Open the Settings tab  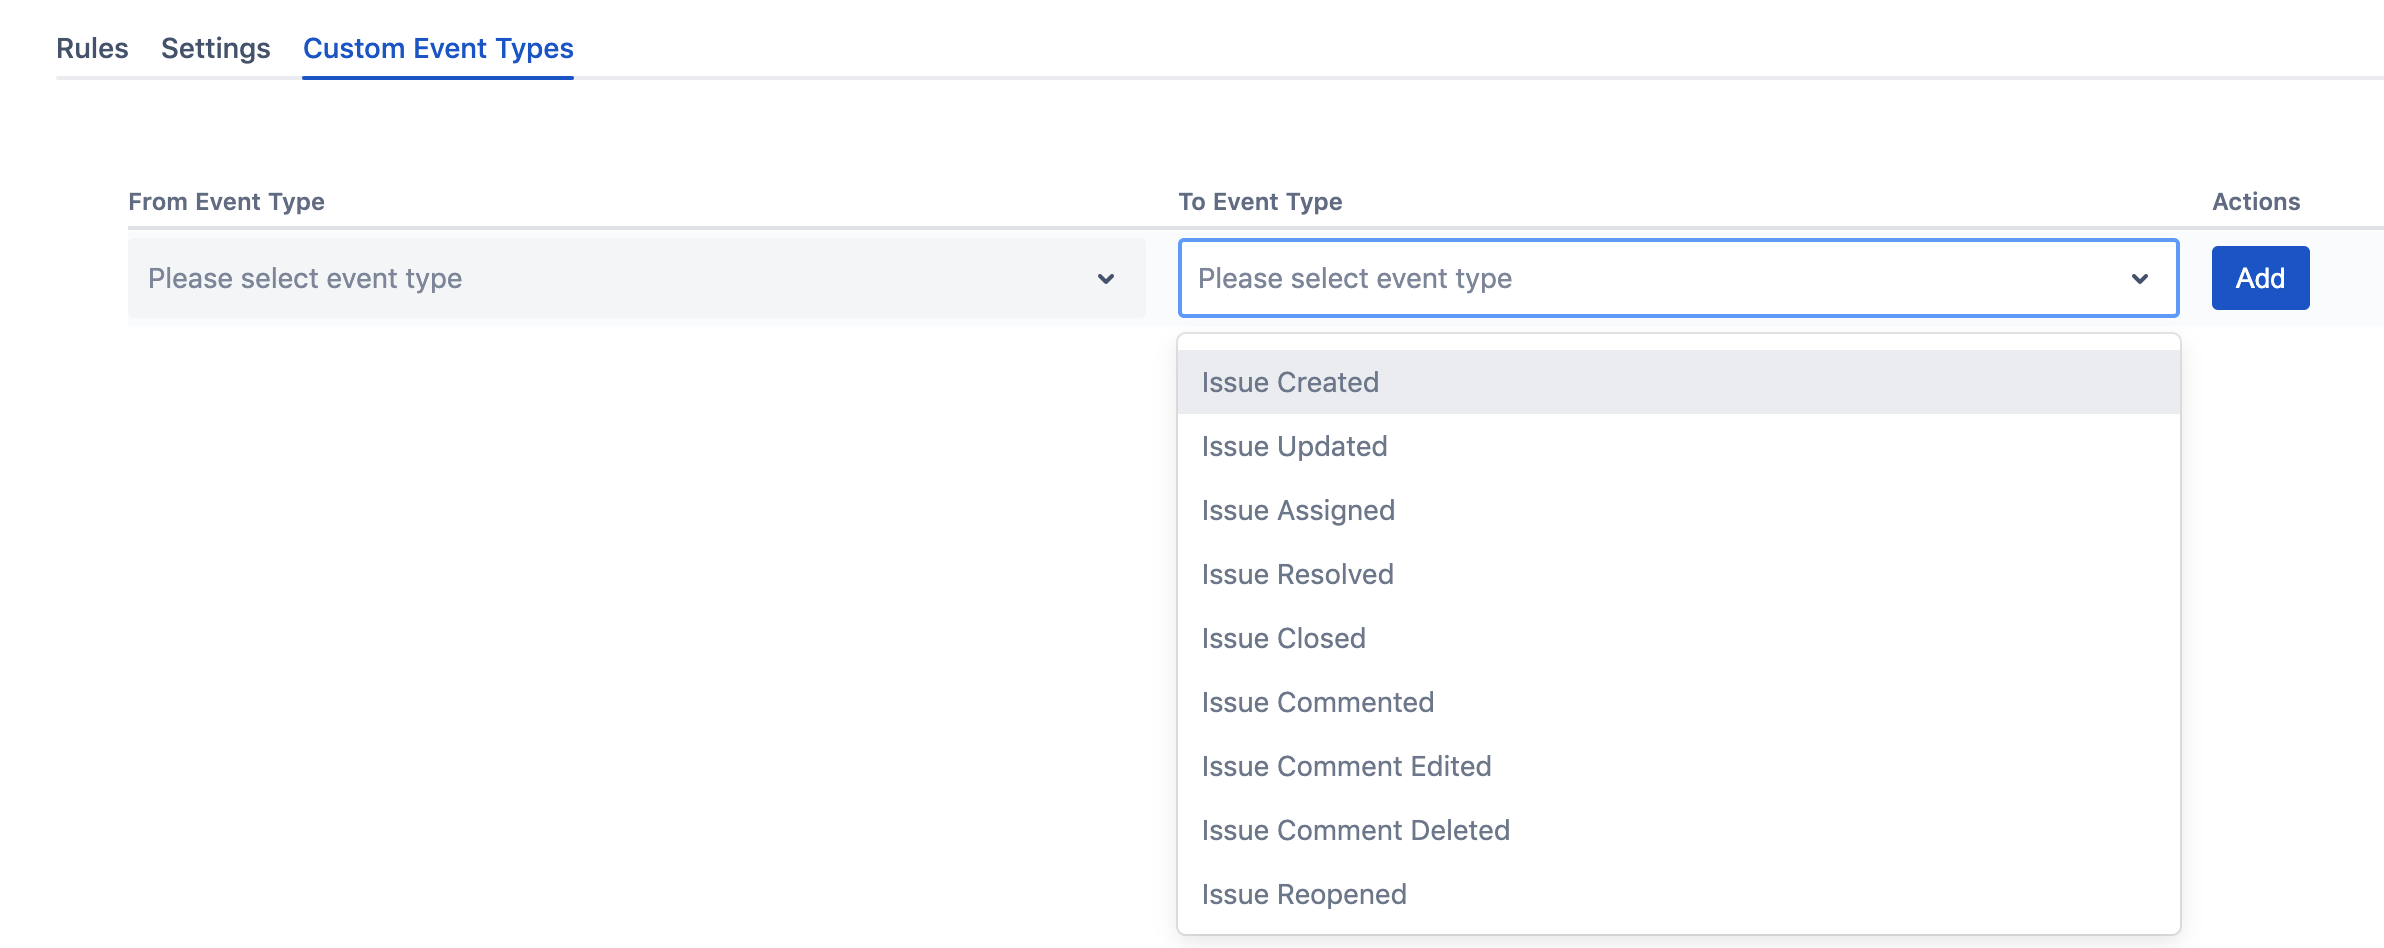tap(214, 47)
